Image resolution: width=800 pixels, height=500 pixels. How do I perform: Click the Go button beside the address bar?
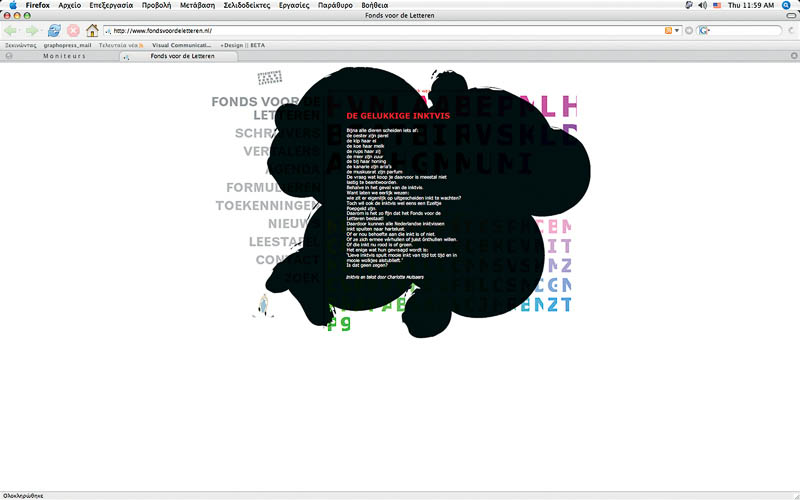coord(688,31)
